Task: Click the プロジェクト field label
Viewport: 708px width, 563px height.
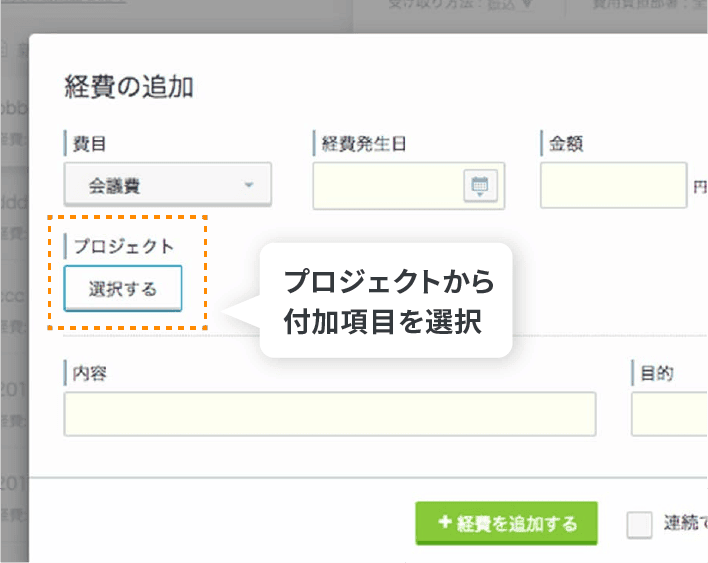Action: pos(123,245)
